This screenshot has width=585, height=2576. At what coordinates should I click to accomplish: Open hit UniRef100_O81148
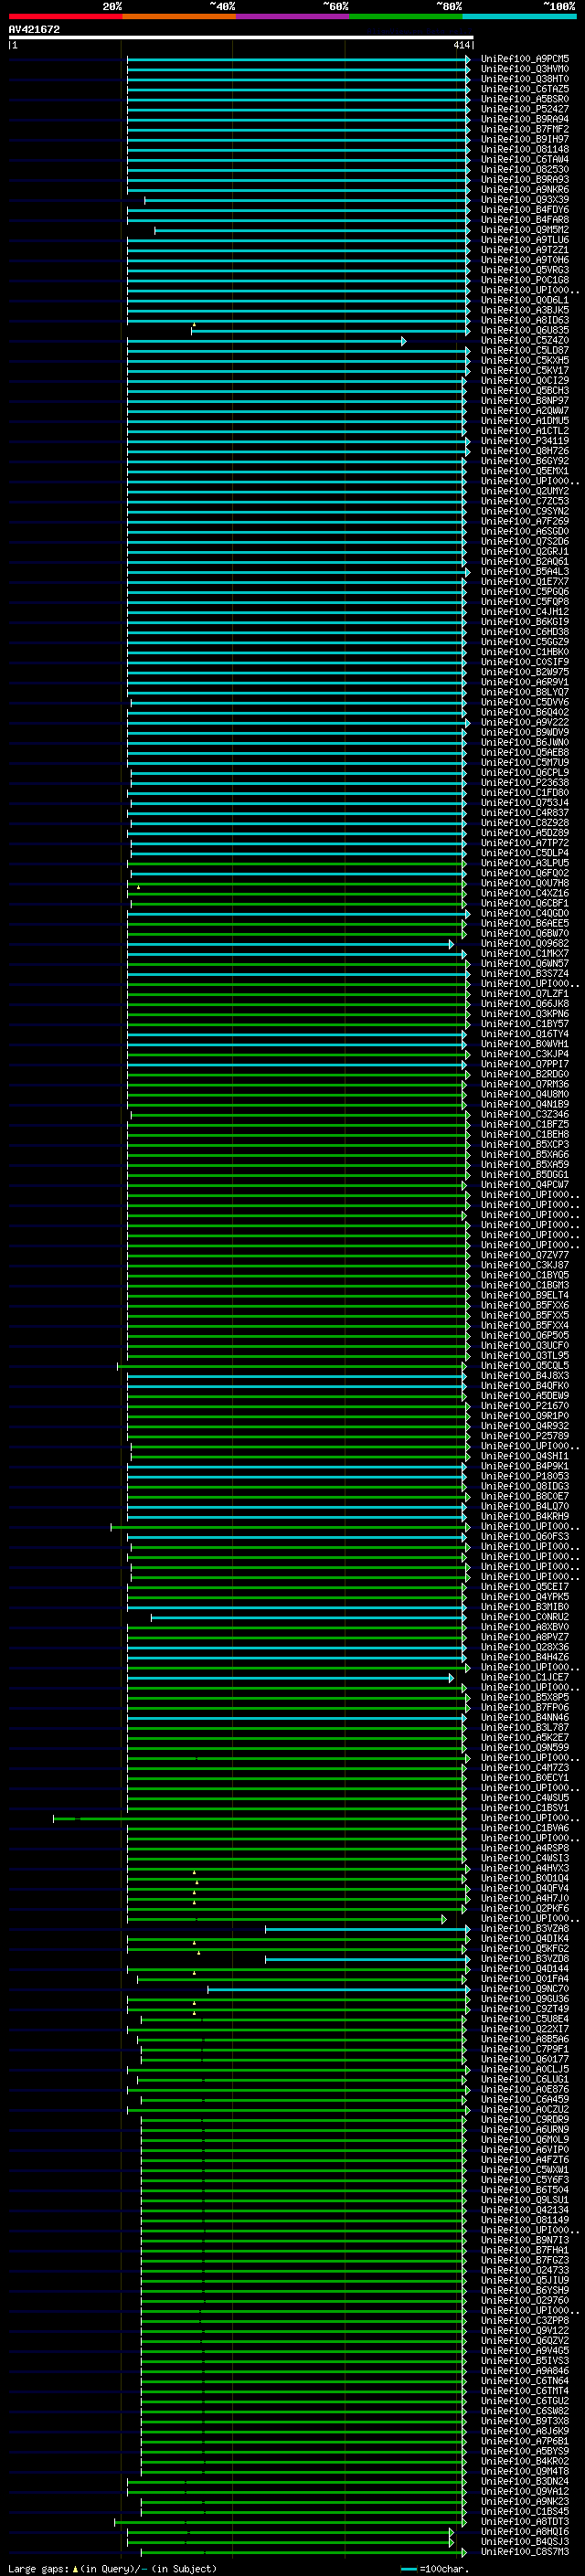pyautogui.click(x=525, y=149)
